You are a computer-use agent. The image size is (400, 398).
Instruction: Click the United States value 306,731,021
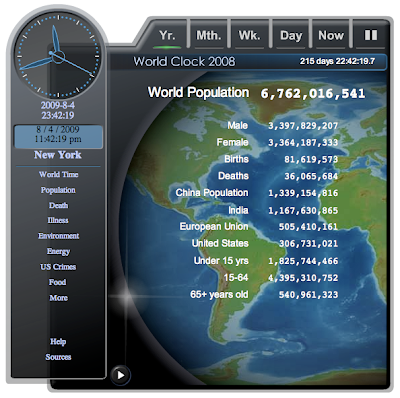click(x=308, y=244)
